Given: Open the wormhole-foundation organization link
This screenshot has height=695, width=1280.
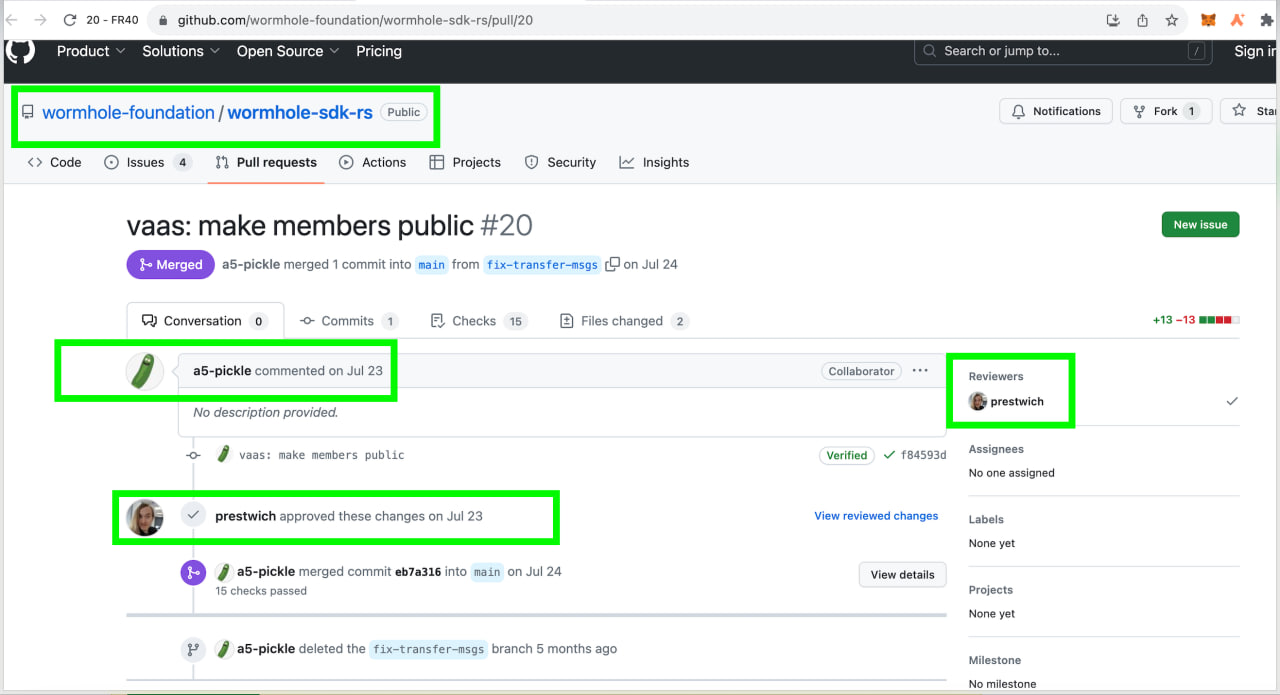Looking at the screenshot, I should point(128,112).
